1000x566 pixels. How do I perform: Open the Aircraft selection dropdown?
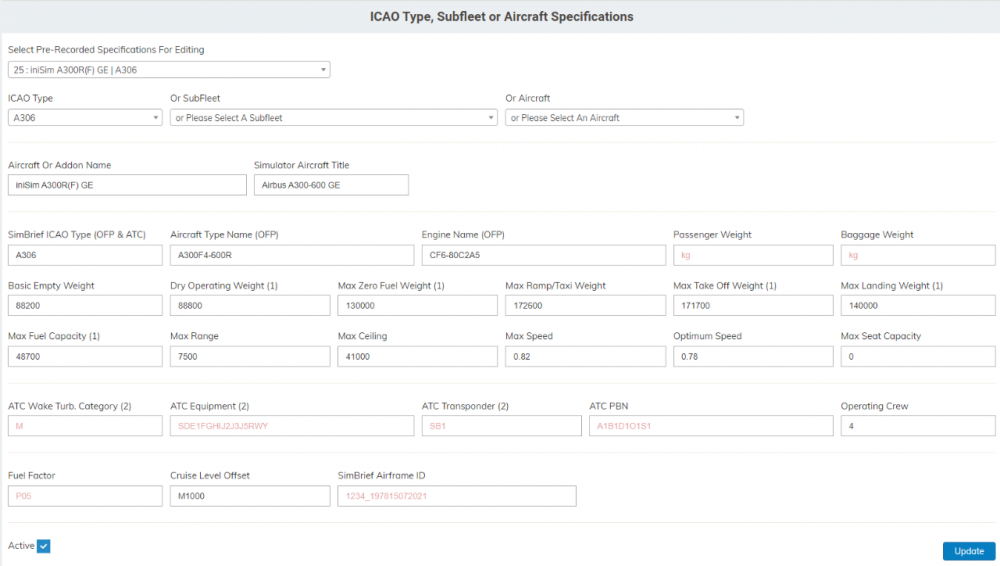point(624,118)
